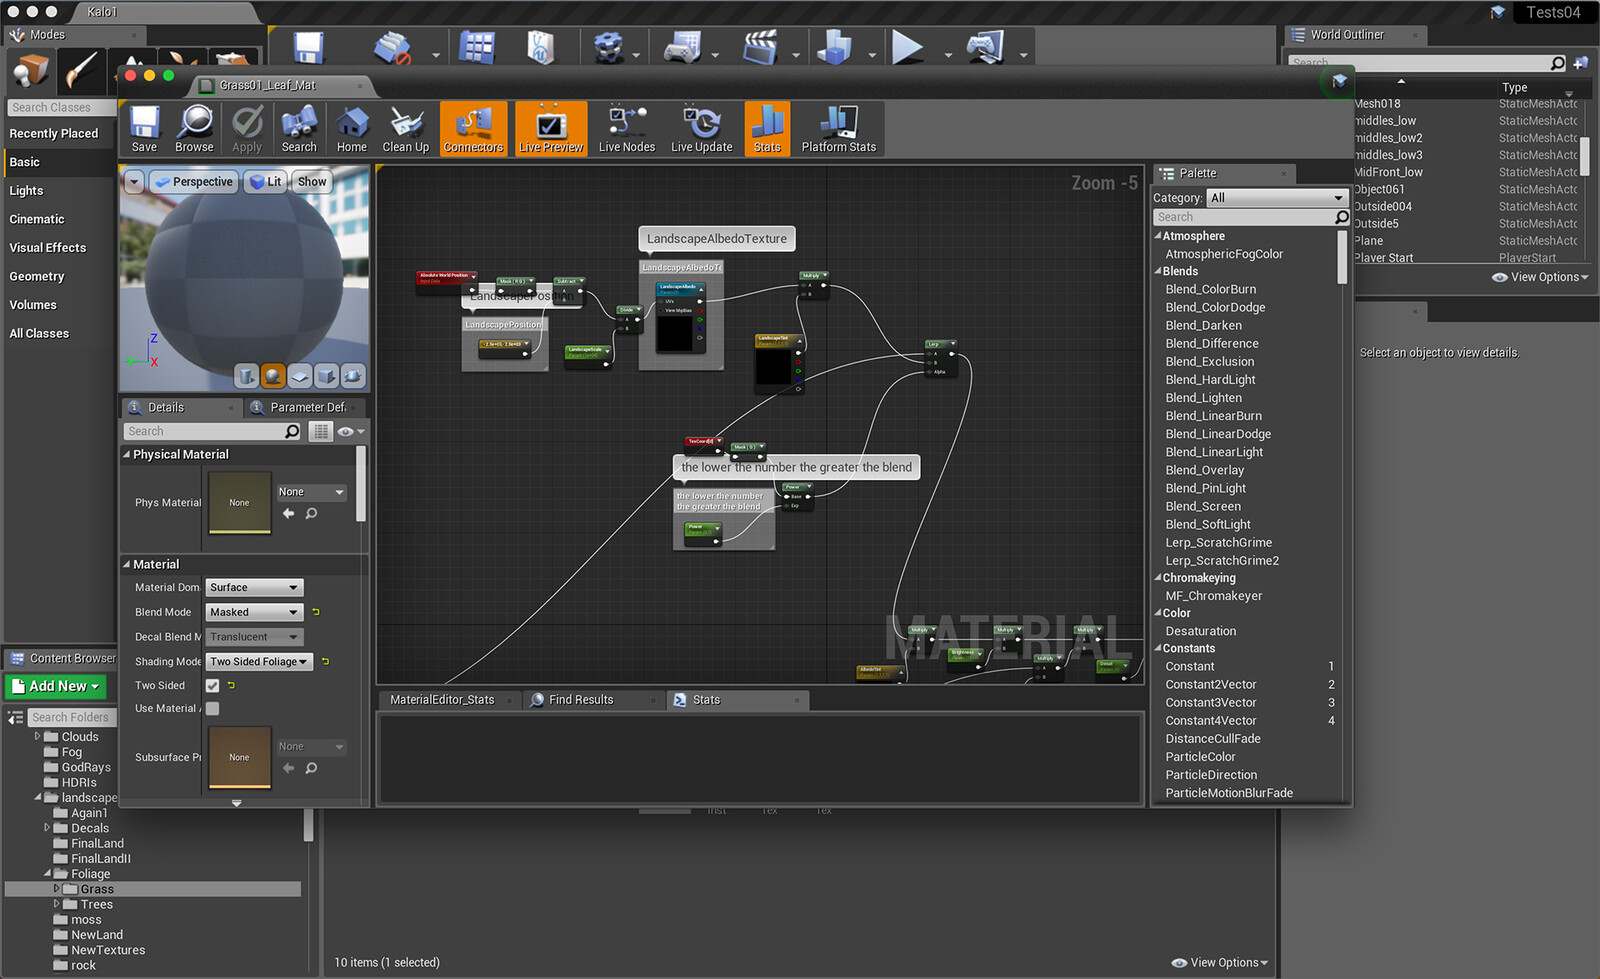Image resolution: width=1600 pixels, height=979 pixels.
Task: Click the Apply material button
Action: [x=247, y=129]
